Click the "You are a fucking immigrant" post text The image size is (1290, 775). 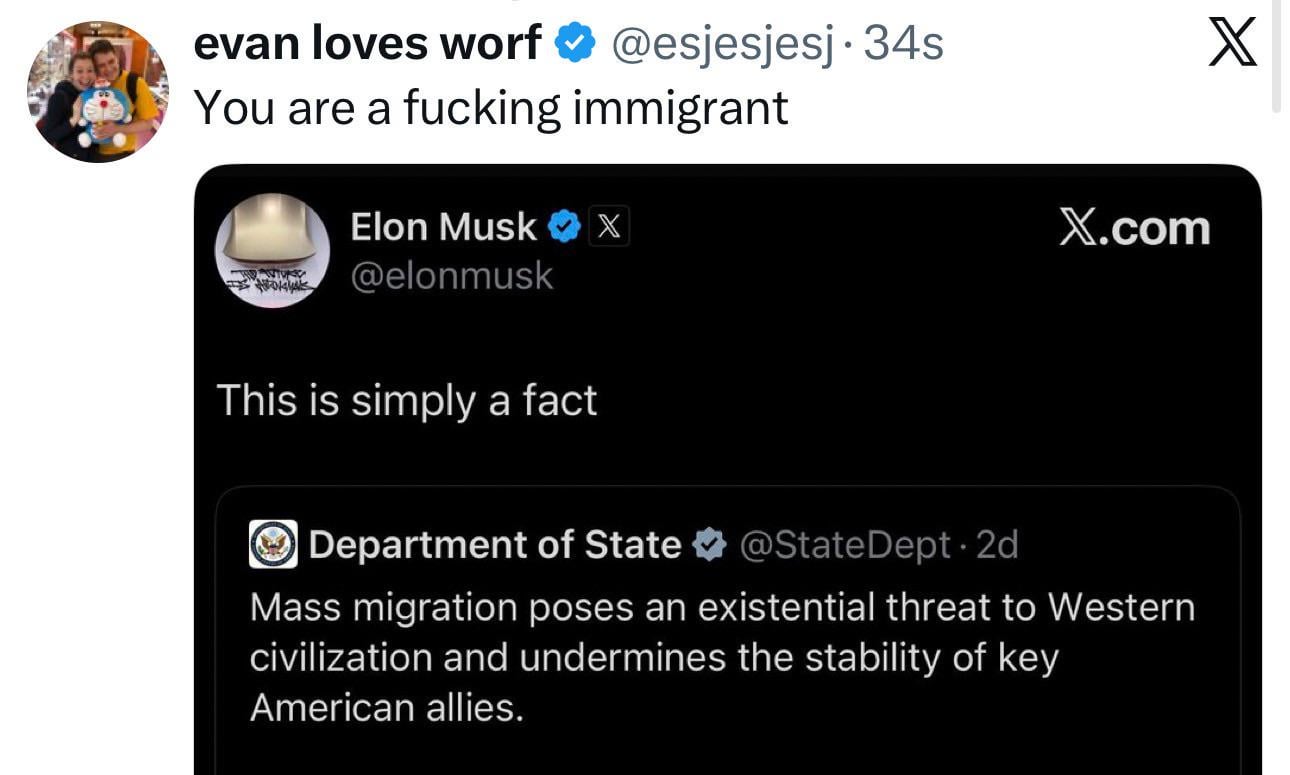click(490, 107)
